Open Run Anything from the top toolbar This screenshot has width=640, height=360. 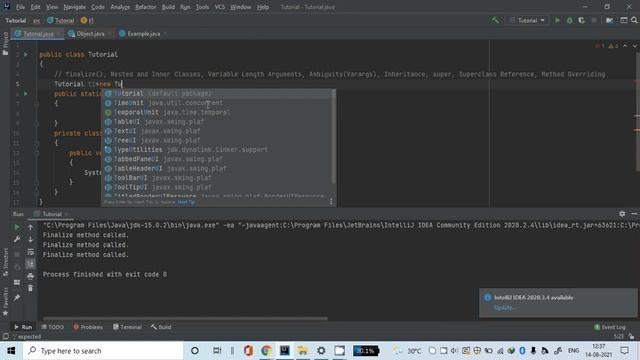pyautogui.click(x=624, y=20)
